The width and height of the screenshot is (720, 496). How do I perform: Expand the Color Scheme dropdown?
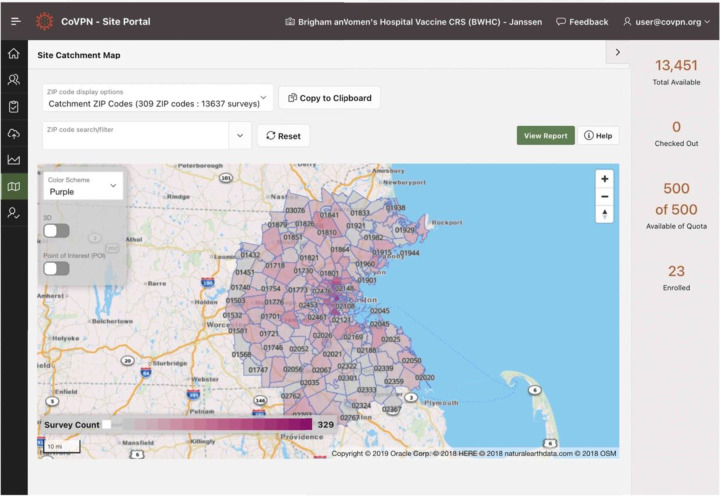(83, 186)
